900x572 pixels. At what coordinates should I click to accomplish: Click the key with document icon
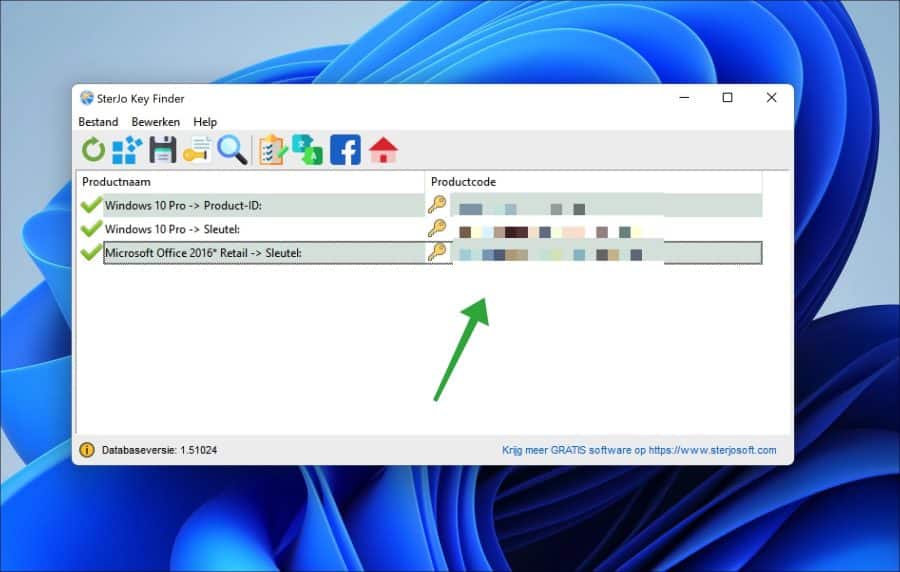tap(197, 150)
